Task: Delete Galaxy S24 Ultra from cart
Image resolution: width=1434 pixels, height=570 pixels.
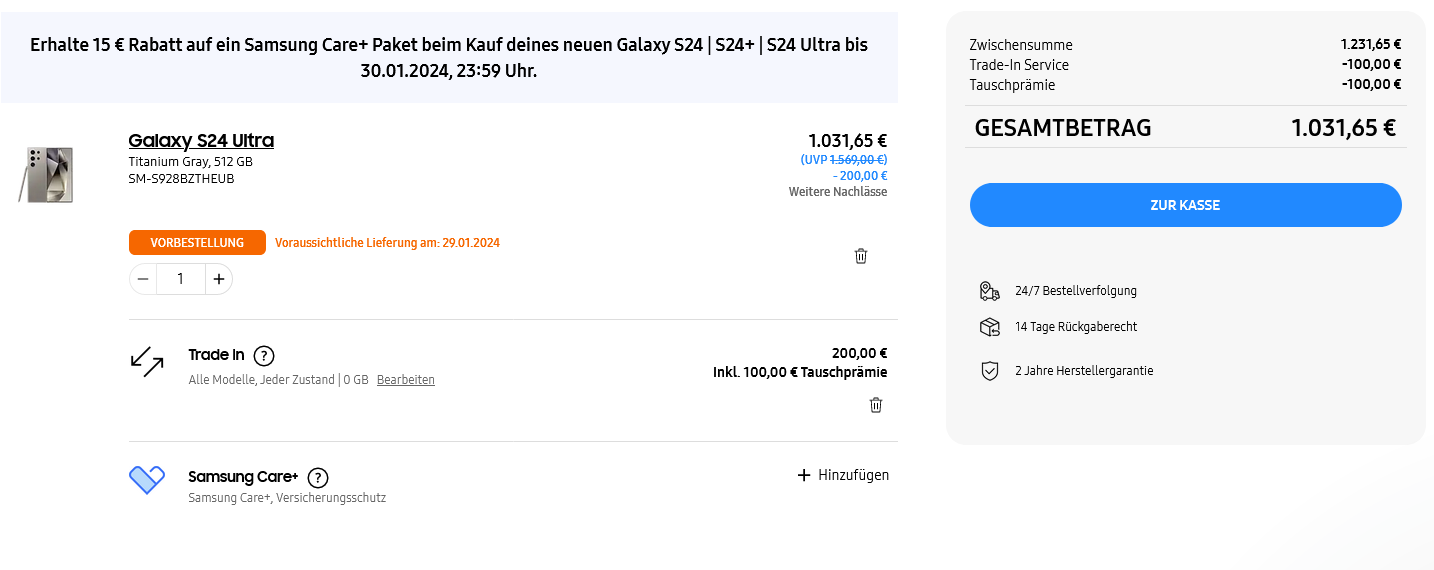Action: 861,256
